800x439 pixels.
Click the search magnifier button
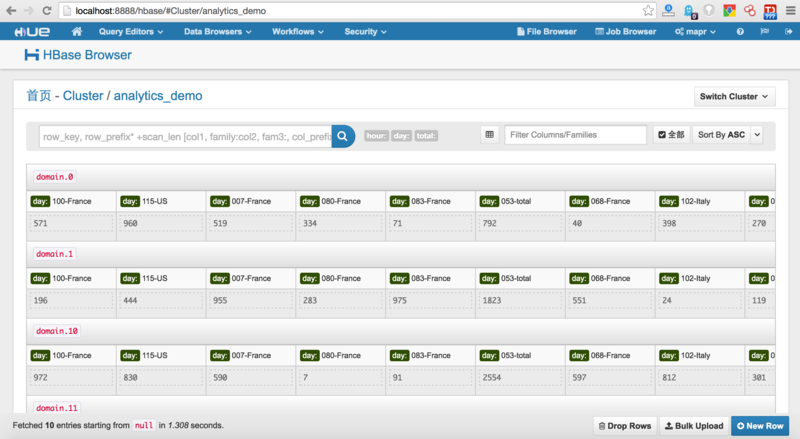coord(343,135)
